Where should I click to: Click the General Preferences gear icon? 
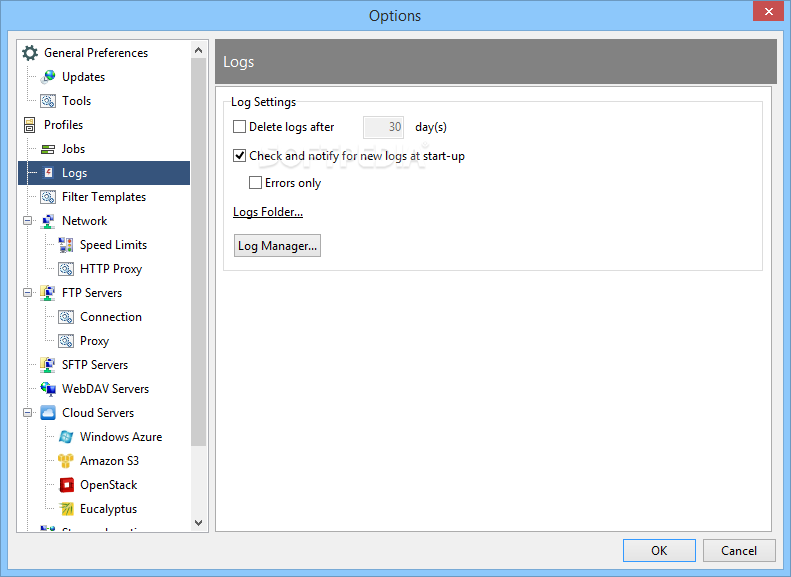click(x=30, y=53)
